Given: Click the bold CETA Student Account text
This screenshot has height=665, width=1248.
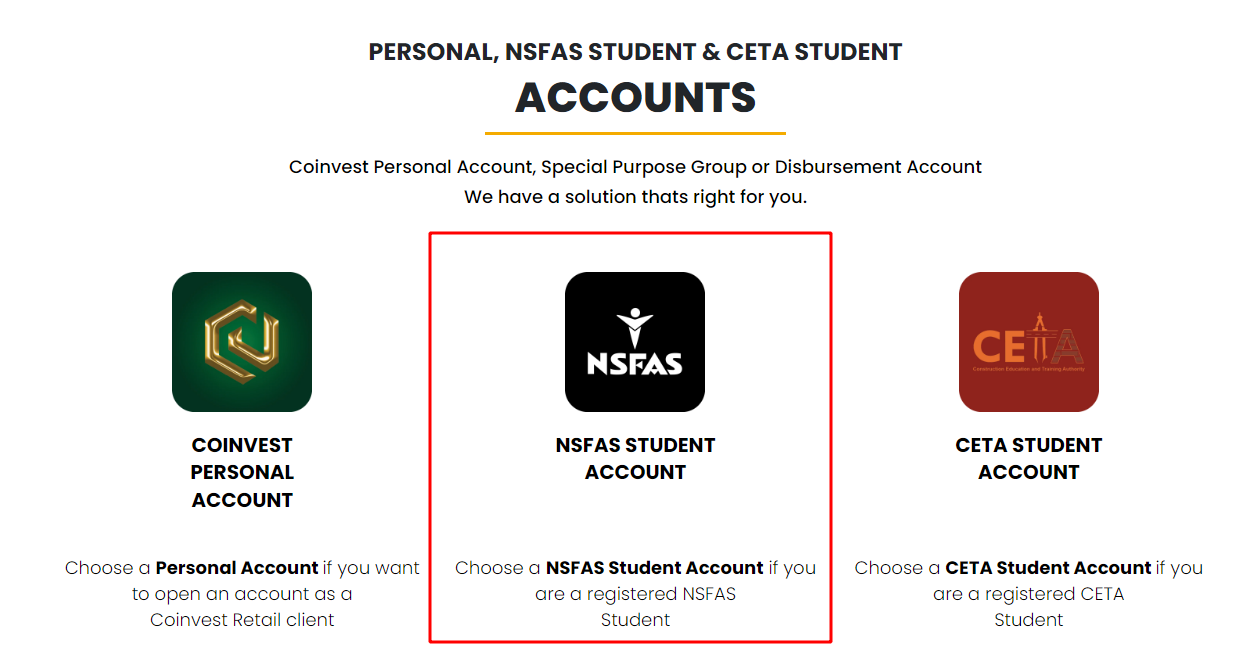Looking at the screenshot, I should click(x=1048, y=567).
